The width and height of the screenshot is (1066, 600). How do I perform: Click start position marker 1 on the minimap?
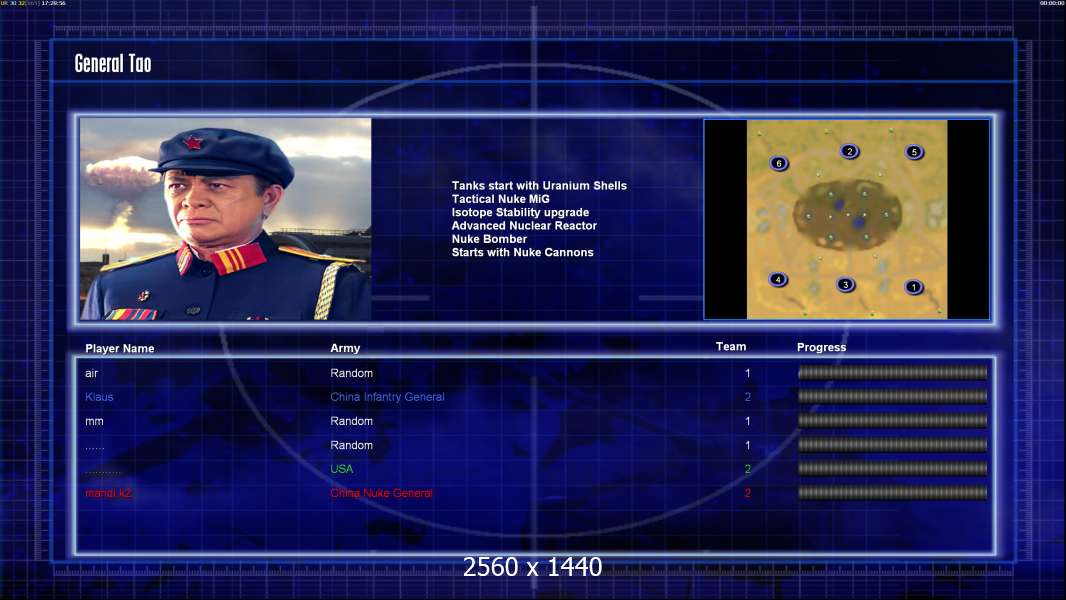click(914, 287)
